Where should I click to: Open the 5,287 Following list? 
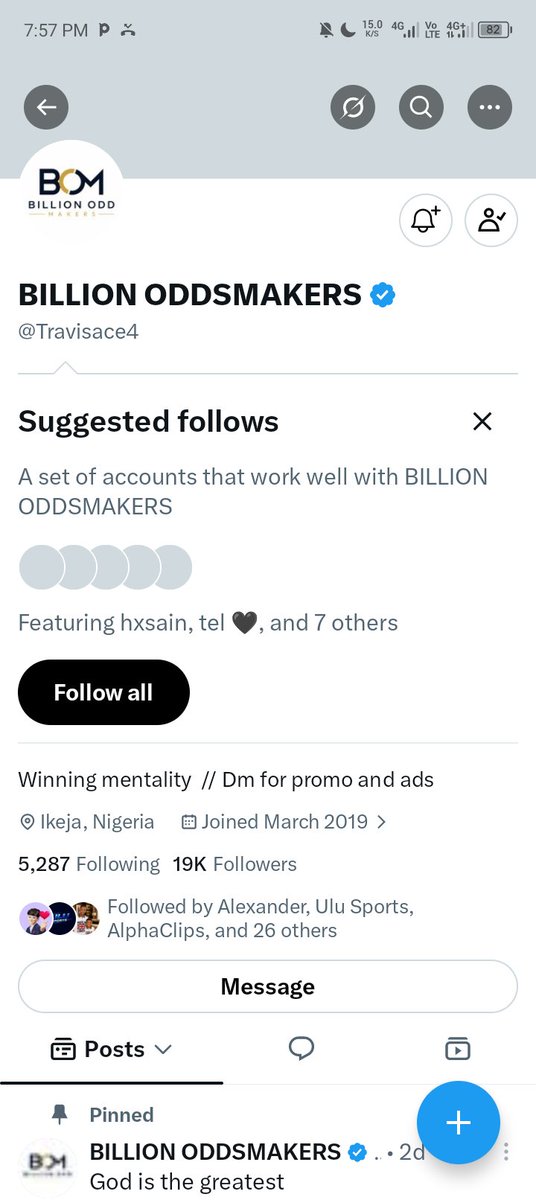89,864
